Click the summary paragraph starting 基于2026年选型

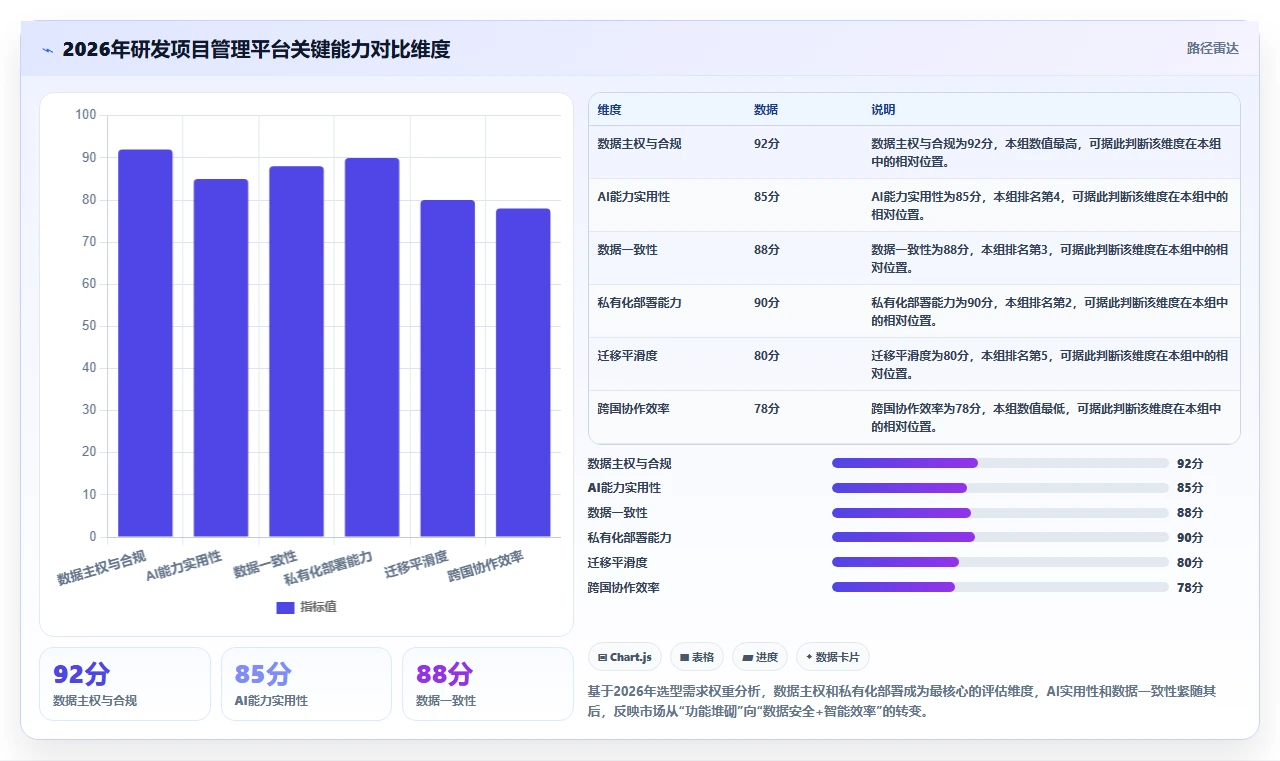click(x=901, y=702)
